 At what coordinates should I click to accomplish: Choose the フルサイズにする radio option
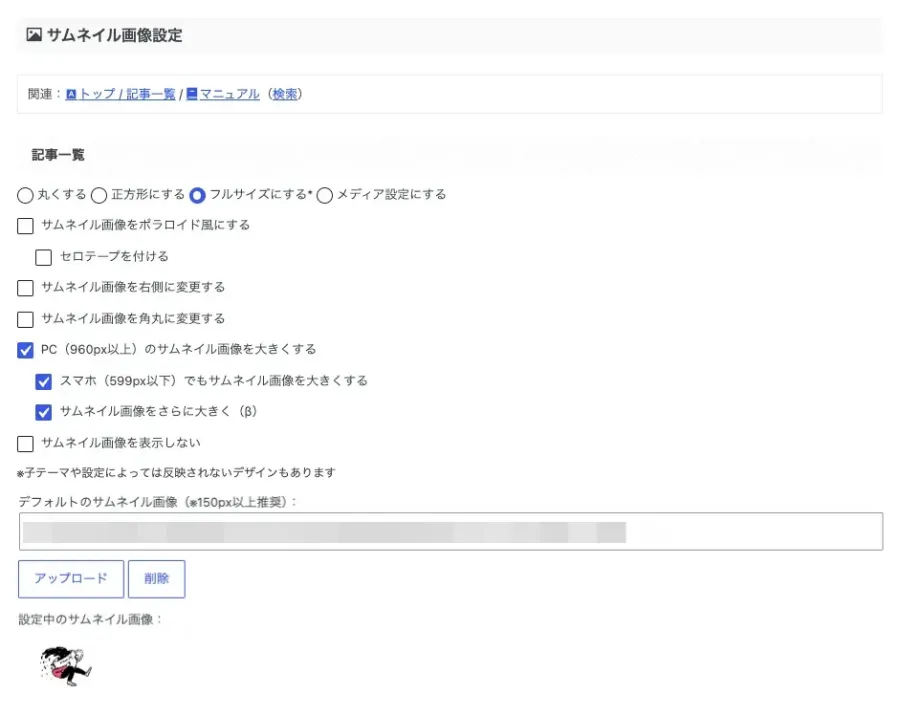point(197,195)
